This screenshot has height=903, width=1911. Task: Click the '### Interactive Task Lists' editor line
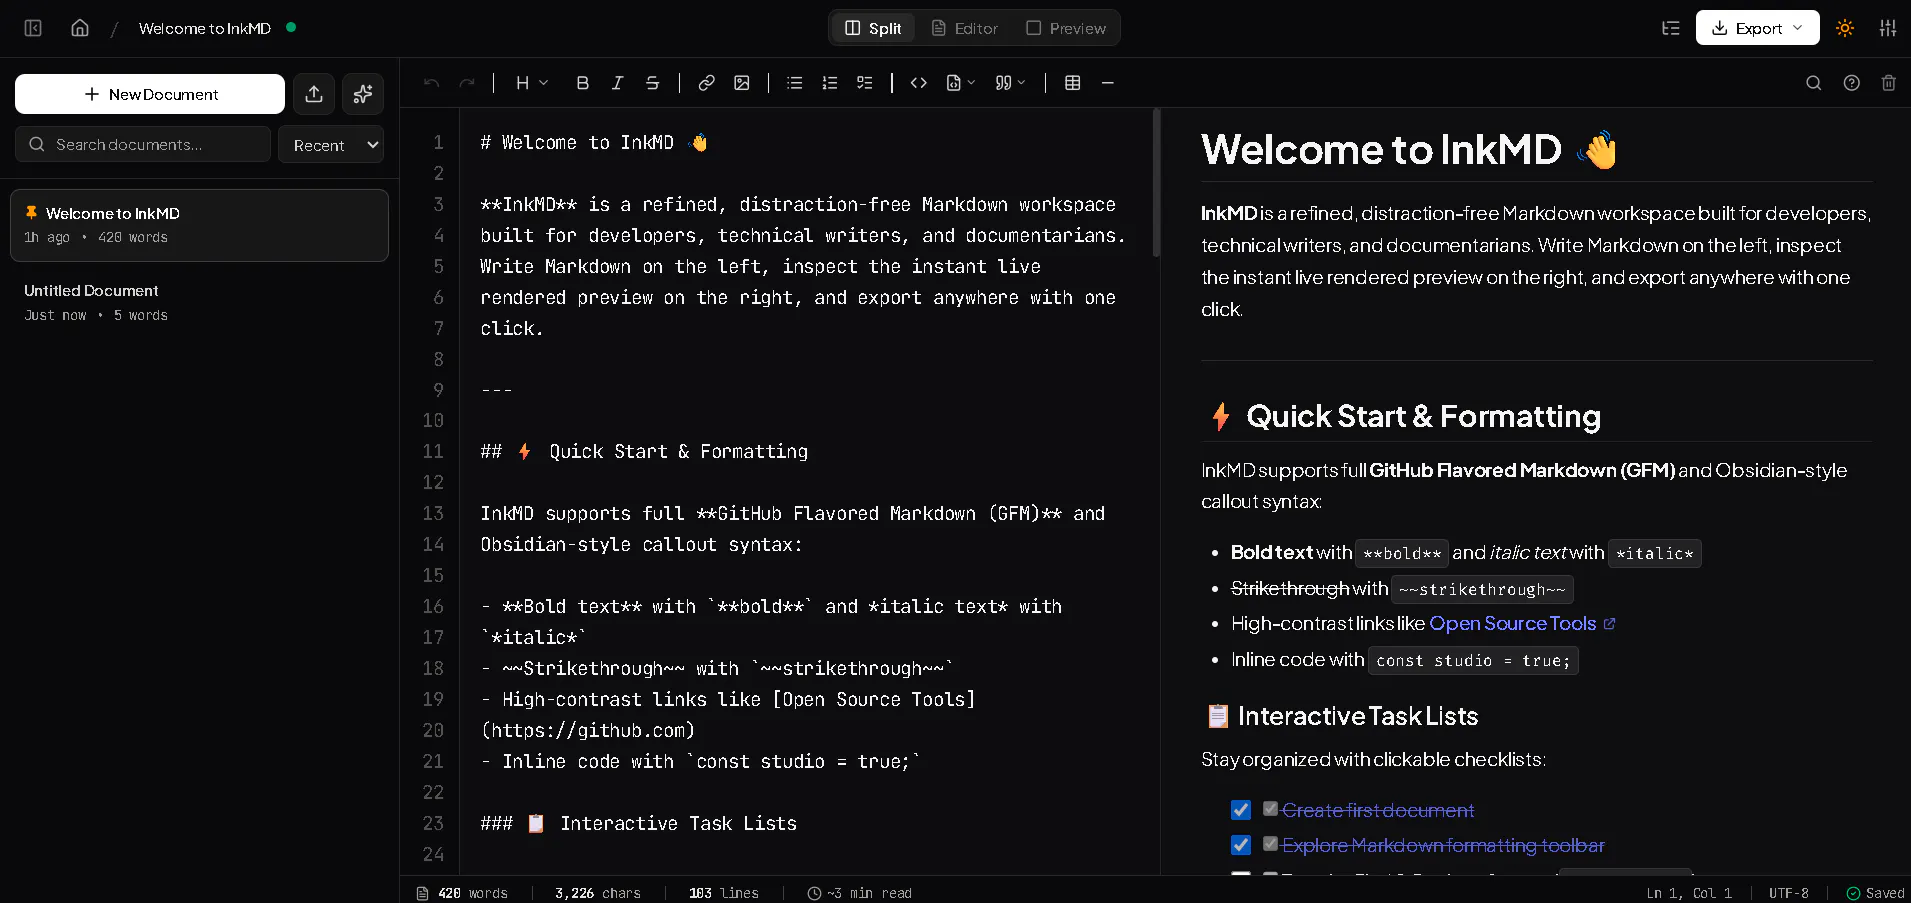pyautogui.click(x=638, y=823)
